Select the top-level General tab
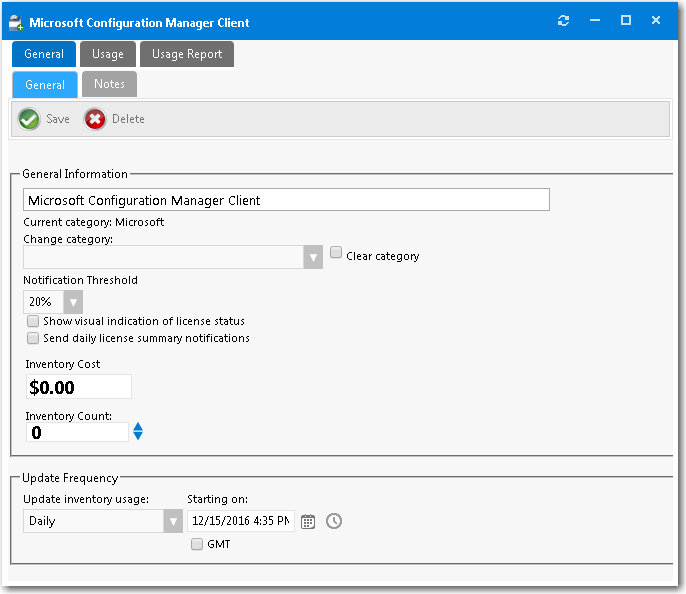Viewport: 686px width, 594px height. click(44, 54)
